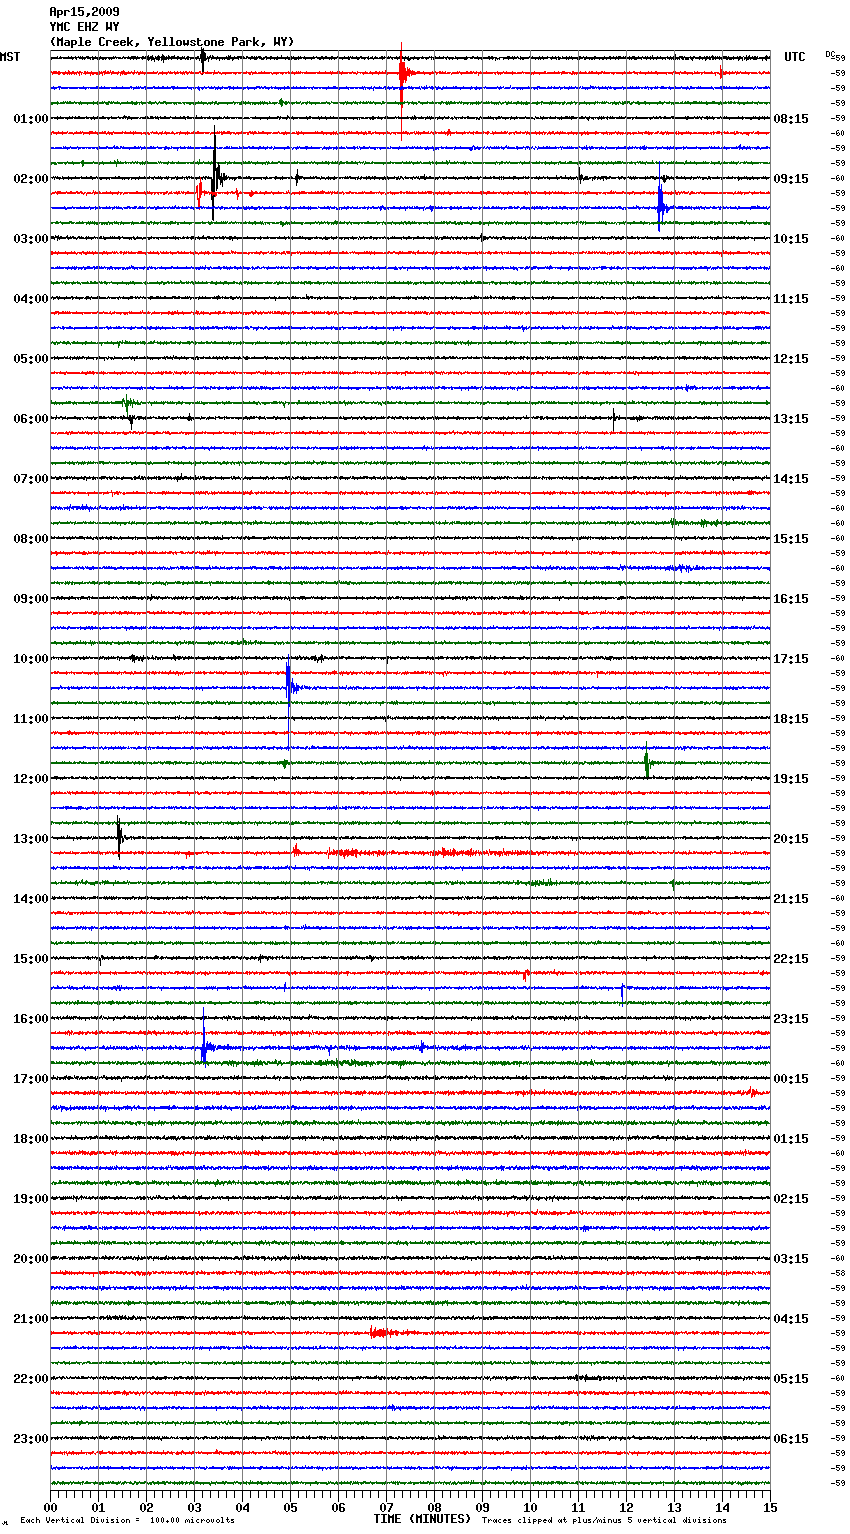This screenshot has height=1534, width=850.
Task: Click the '16:00' MST hour label
Action: point(31,1019)
